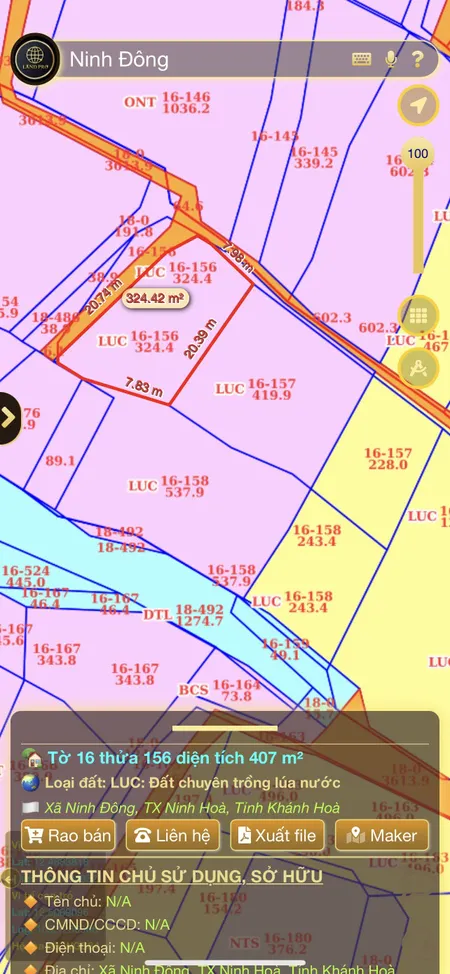Select parcel 18-492 with area 1274.7

199,615
